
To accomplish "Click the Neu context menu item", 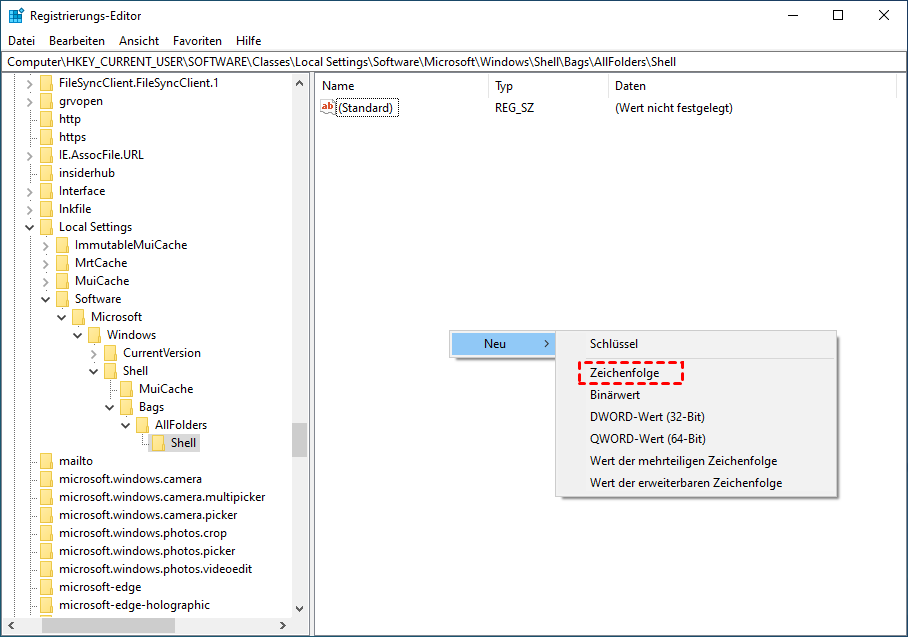I will click(503, 344).
